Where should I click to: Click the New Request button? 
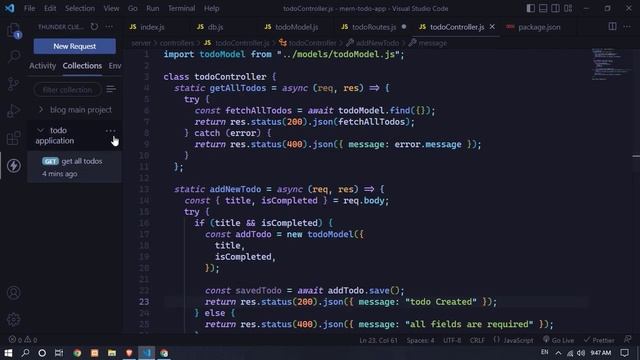[x=75, y=46]
